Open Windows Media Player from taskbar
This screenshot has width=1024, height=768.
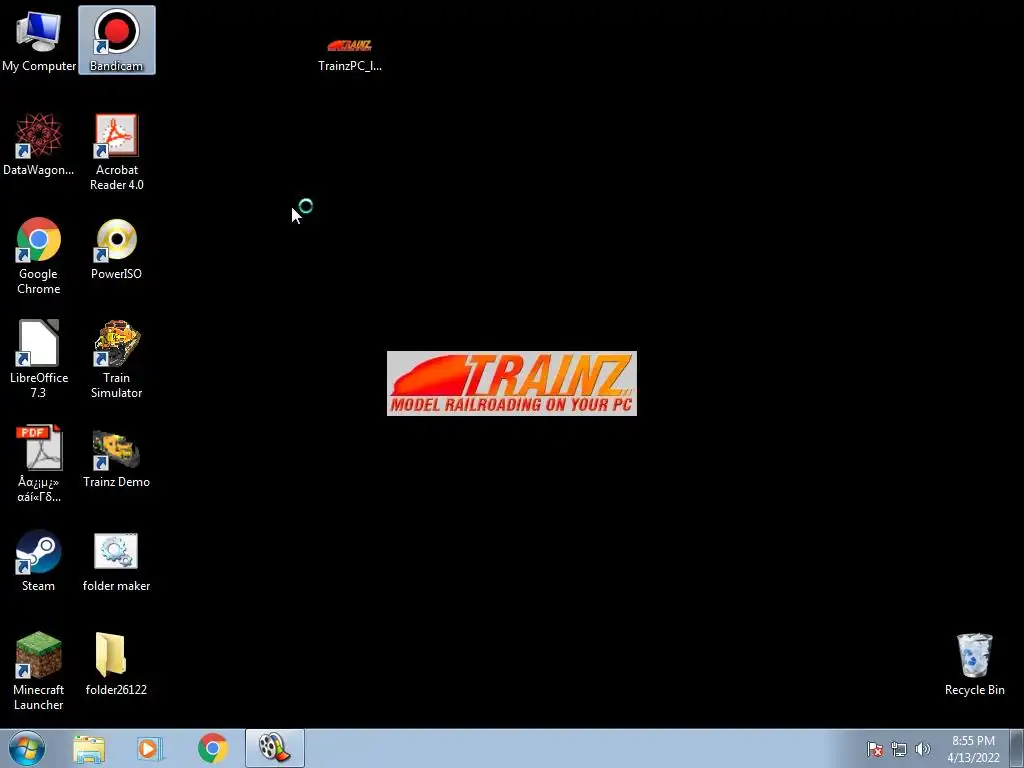149,748
